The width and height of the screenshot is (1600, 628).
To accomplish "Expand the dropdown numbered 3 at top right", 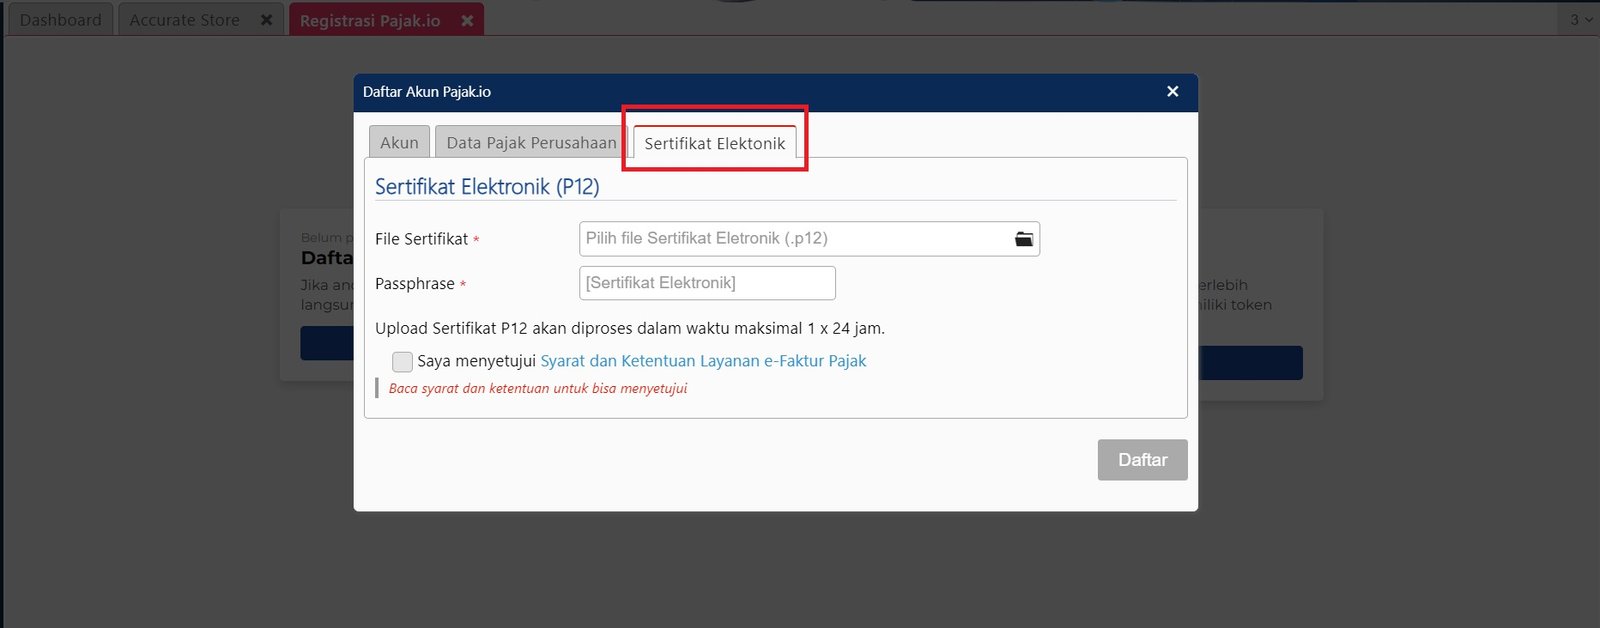I will pos(1580,20).
